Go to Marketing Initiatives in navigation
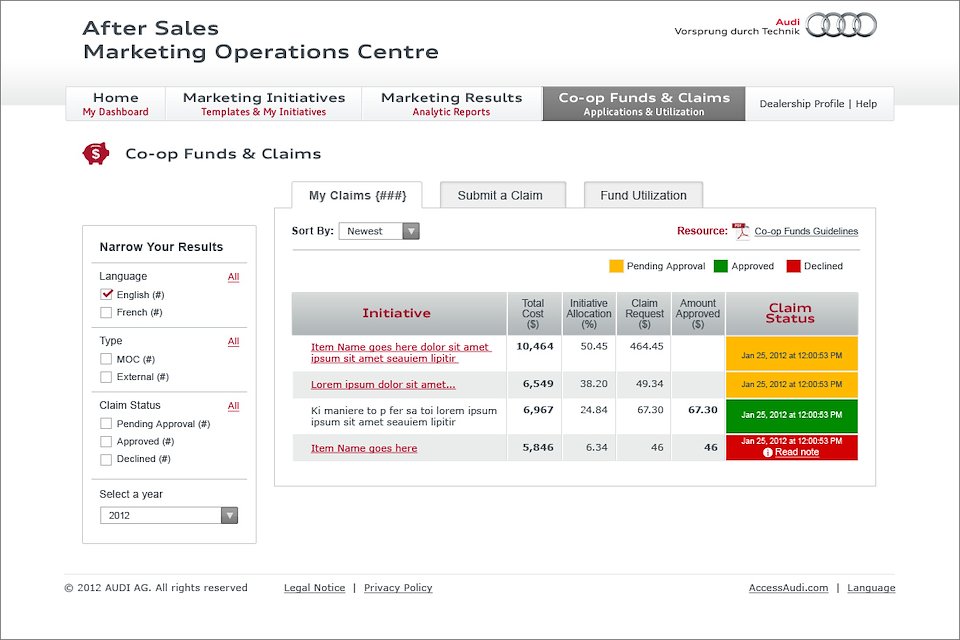 click(x=264, y=104)
